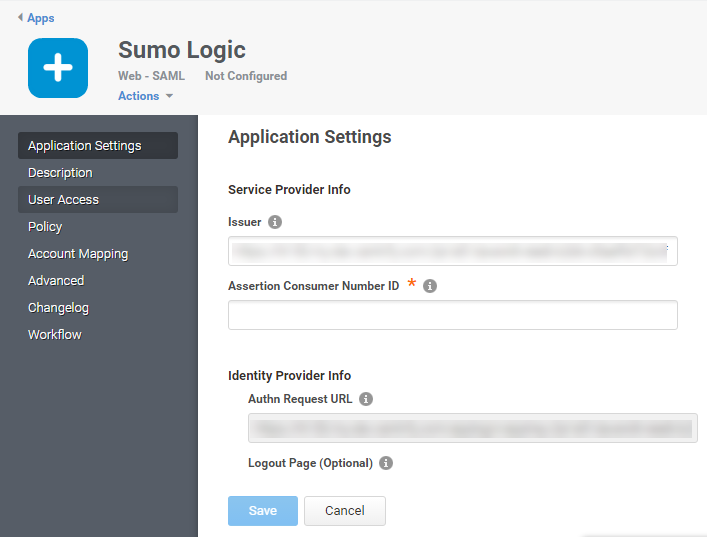This screenshot has height=537, width=707.
Task: Open the Actions dropdown menu
Action: point(145,96)
